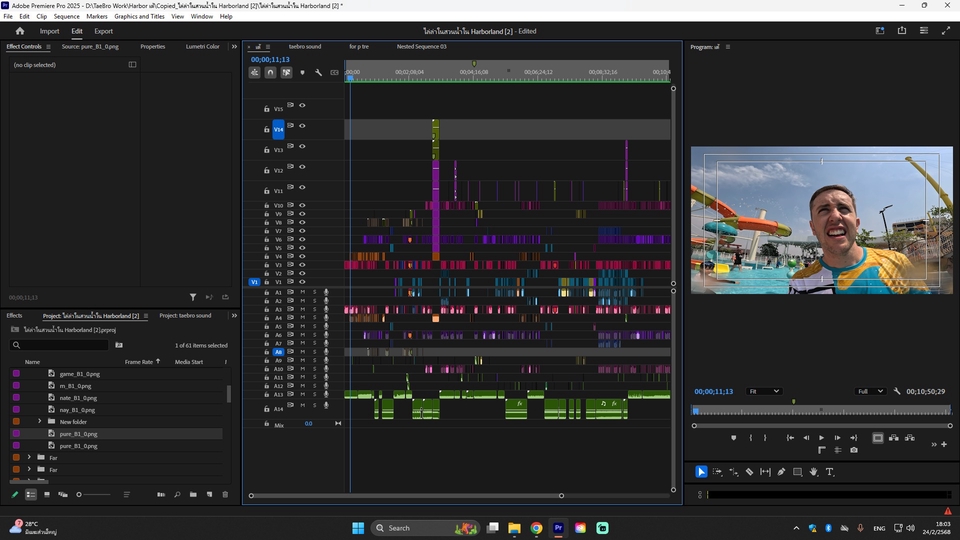The width and height of the screenshot is (960, 540).
Task: Click purple label swatch for game_B1_0.png
Action: 16,374
